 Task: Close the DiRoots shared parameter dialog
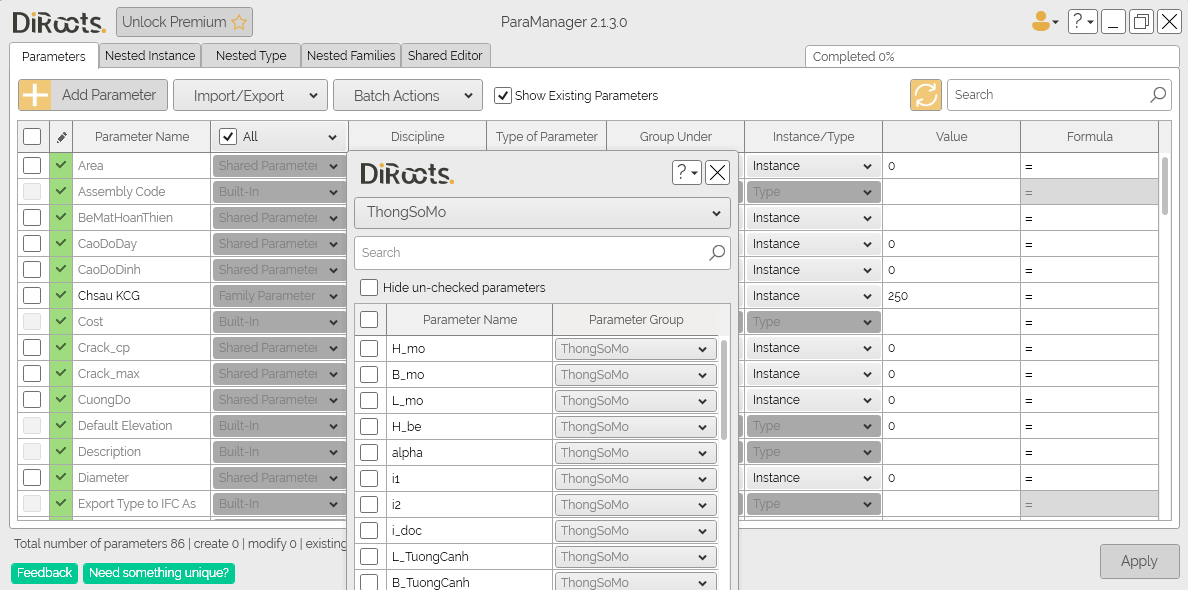tap(717, 173)
